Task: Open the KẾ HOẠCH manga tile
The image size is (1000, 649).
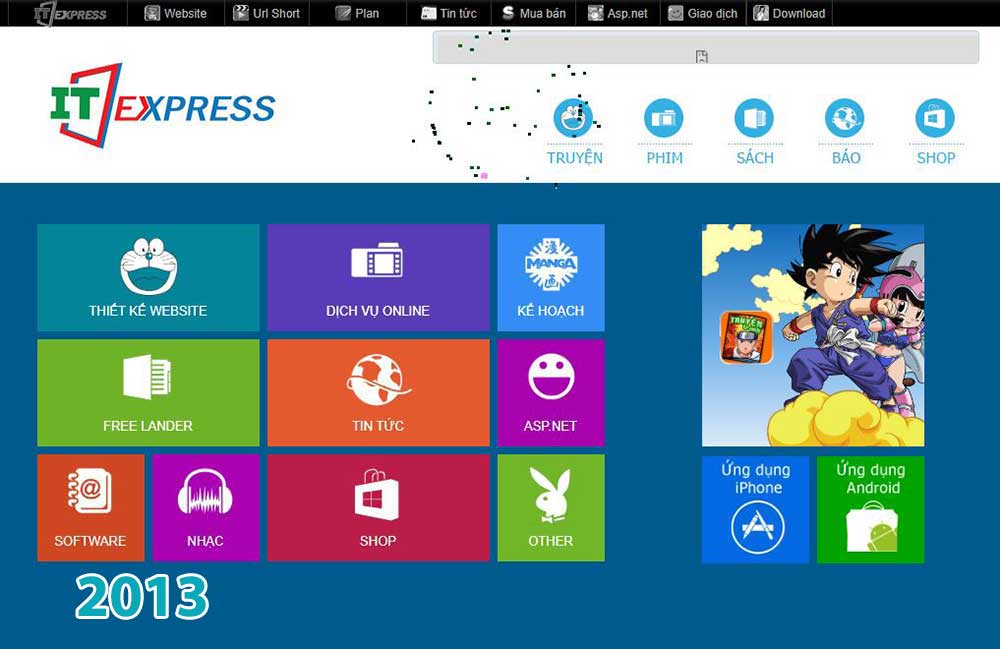Action: pos(551,277)
